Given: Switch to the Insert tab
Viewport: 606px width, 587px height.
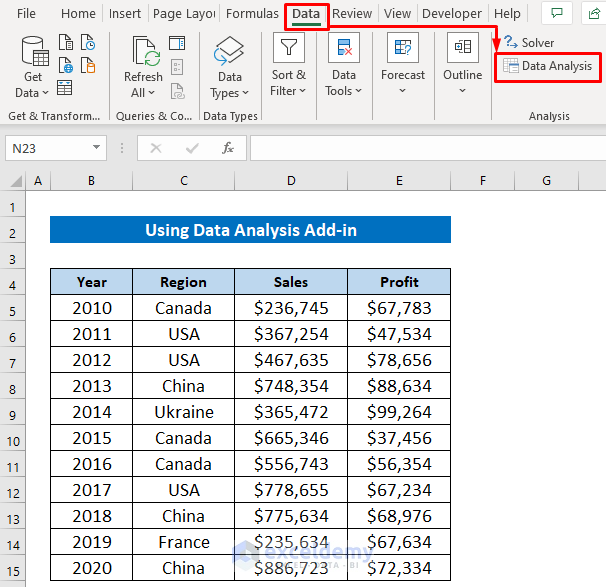Looking at the screenshot, I should (124, 14).
